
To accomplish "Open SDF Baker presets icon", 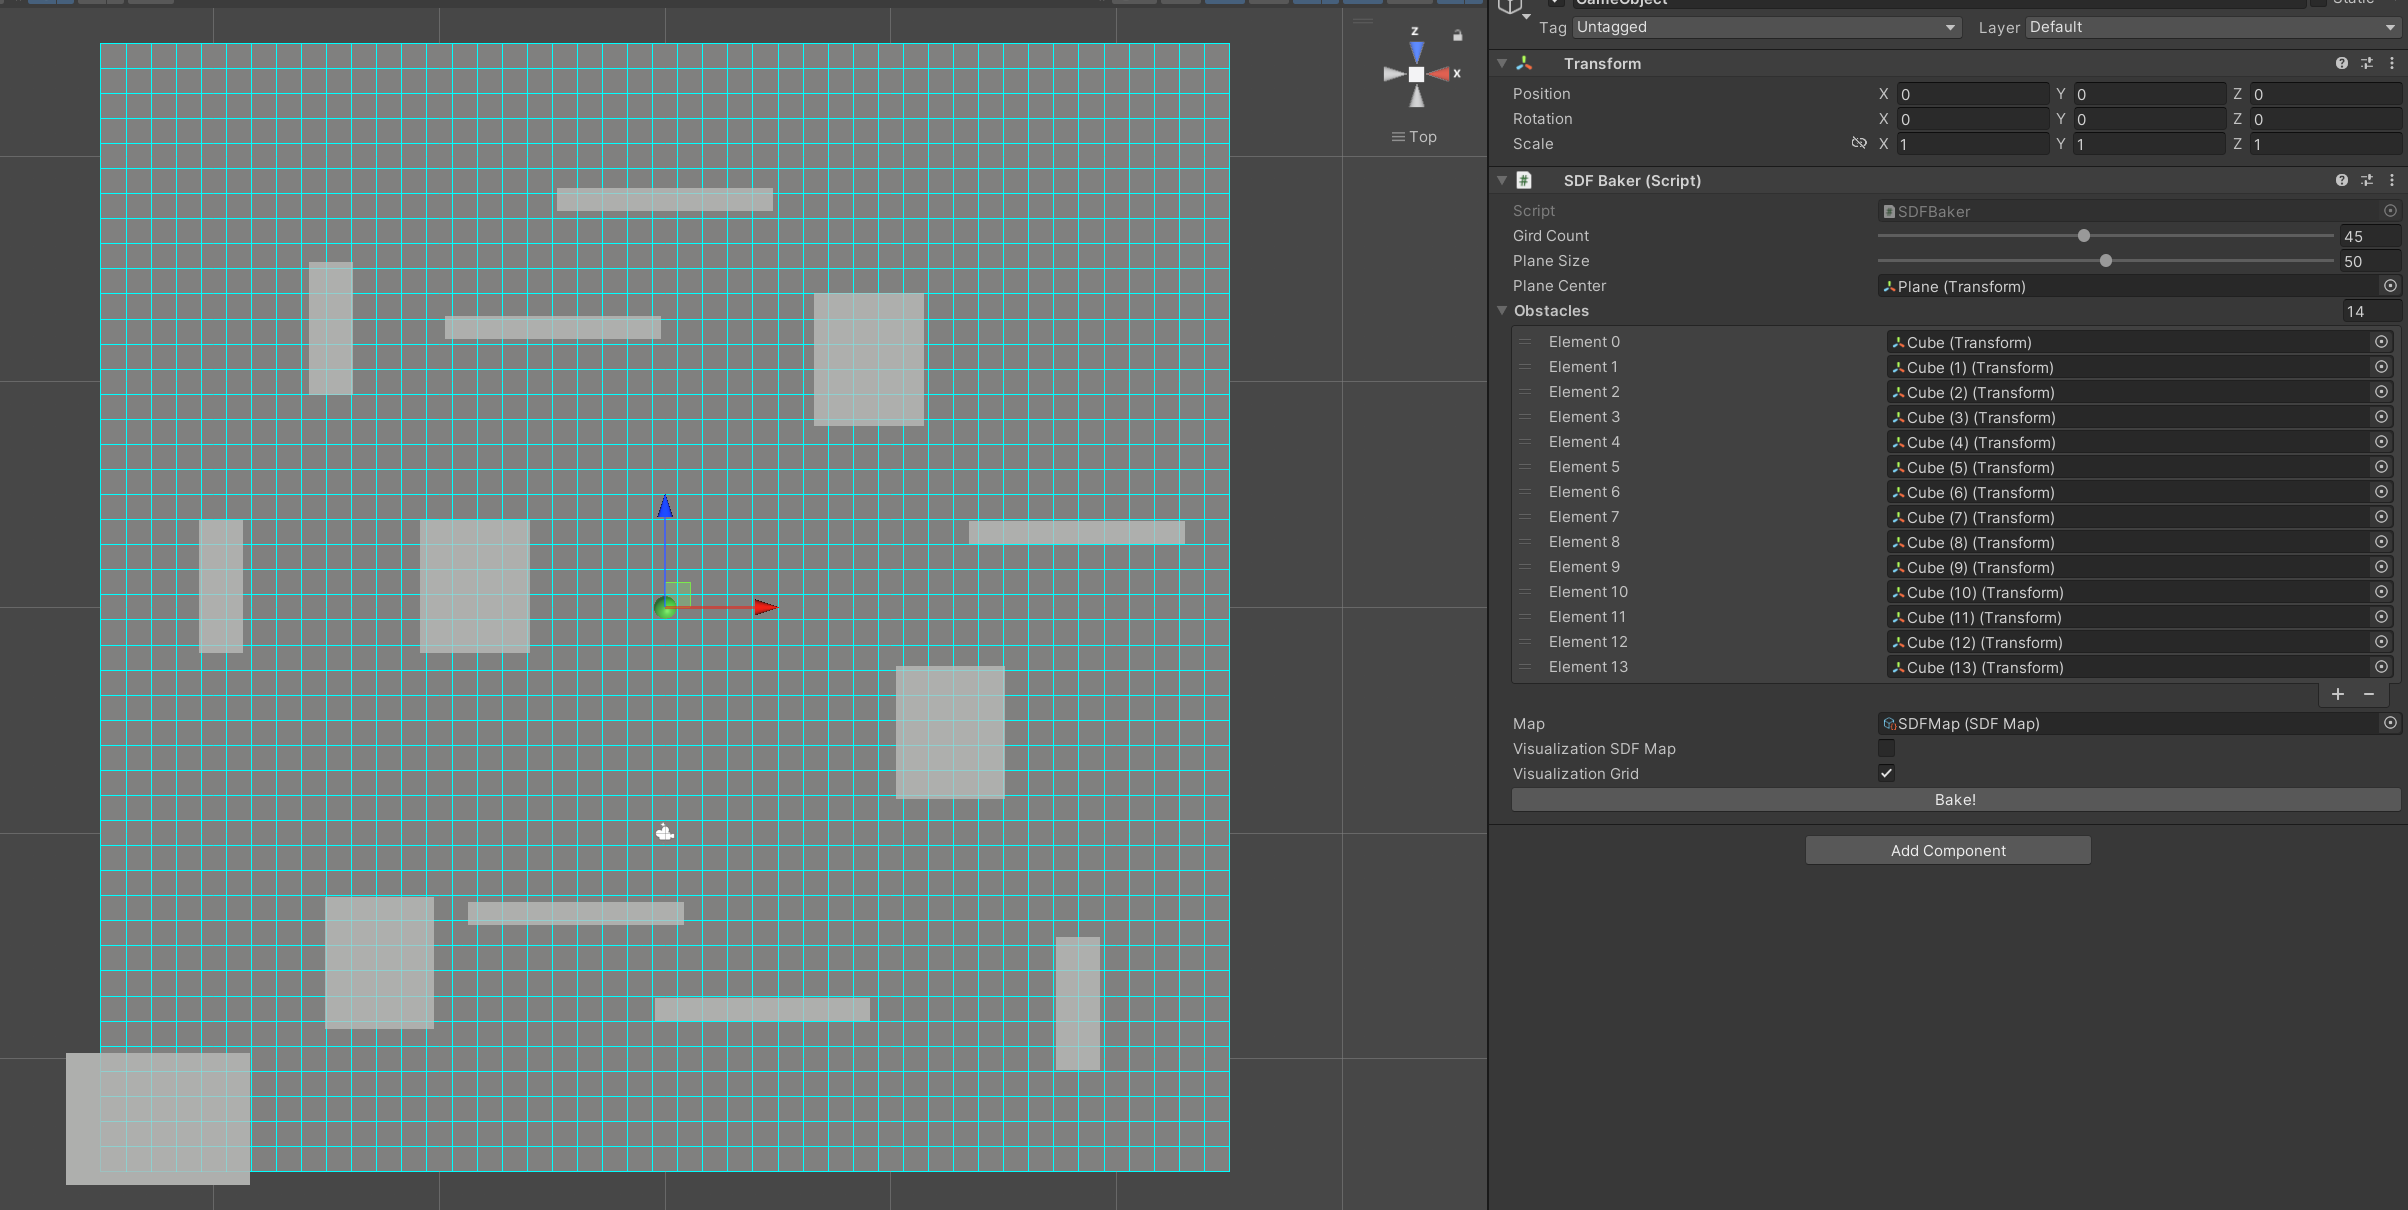I will click(x=2366, y=180).
